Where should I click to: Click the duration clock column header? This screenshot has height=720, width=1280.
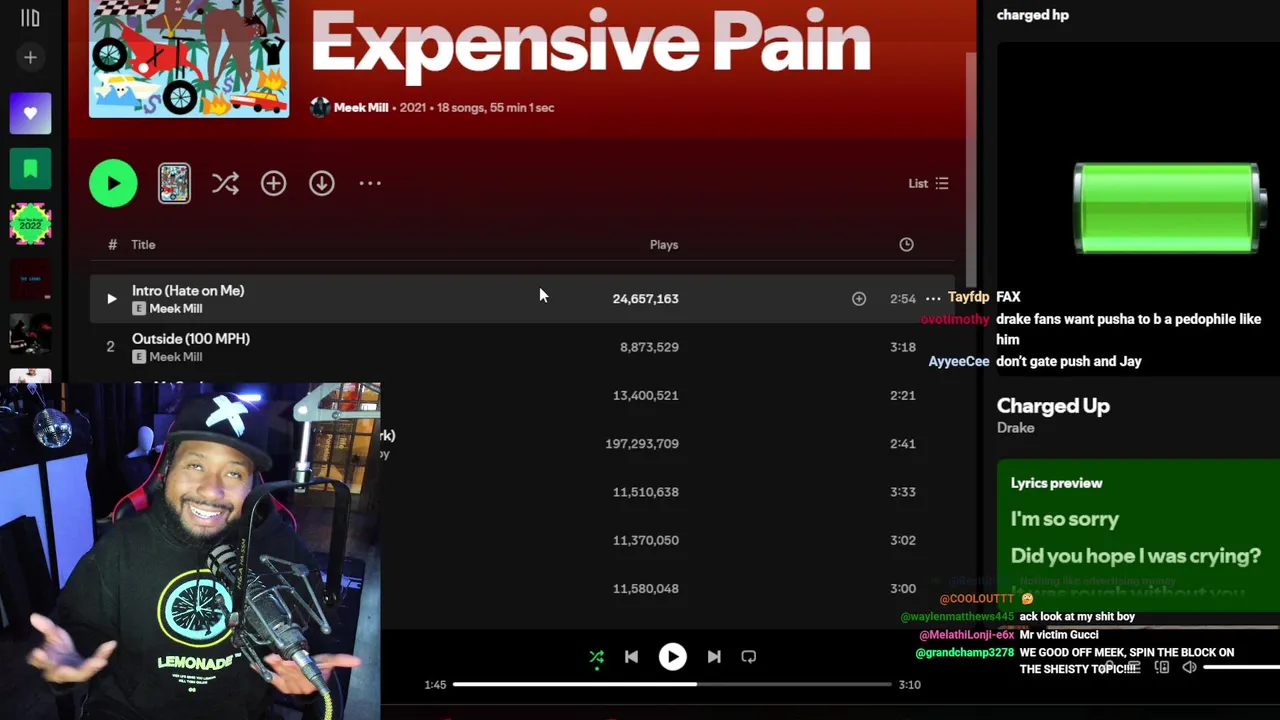tap(906, 244)
